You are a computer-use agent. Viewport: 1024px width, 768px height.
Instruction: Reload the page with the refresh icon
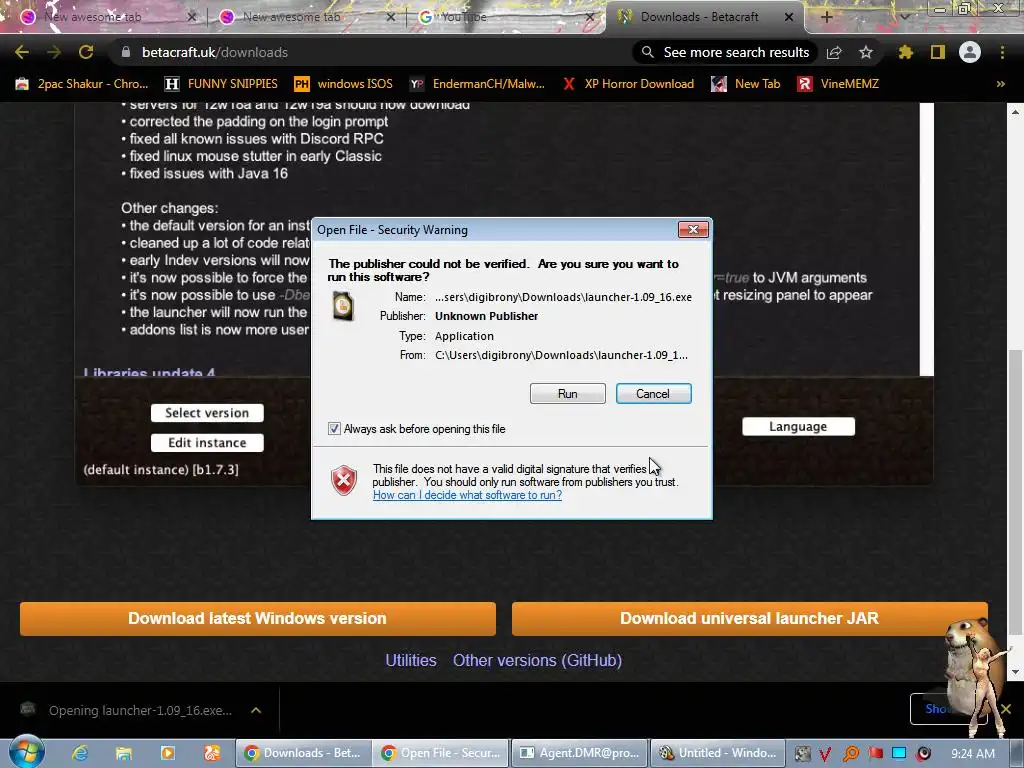click(86, 52)
